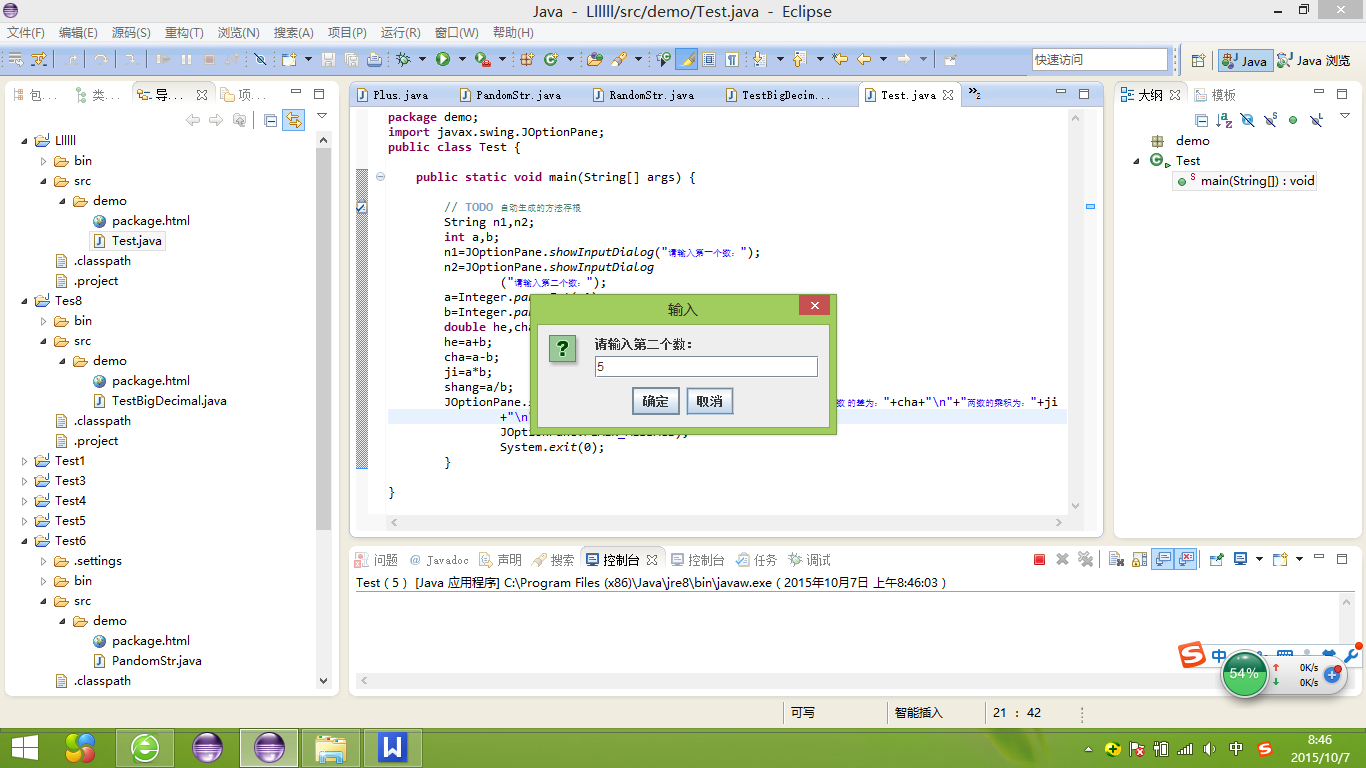Open the 运行(R) menu
Viewport: 1366px width, 768px height.
[400, 33]
